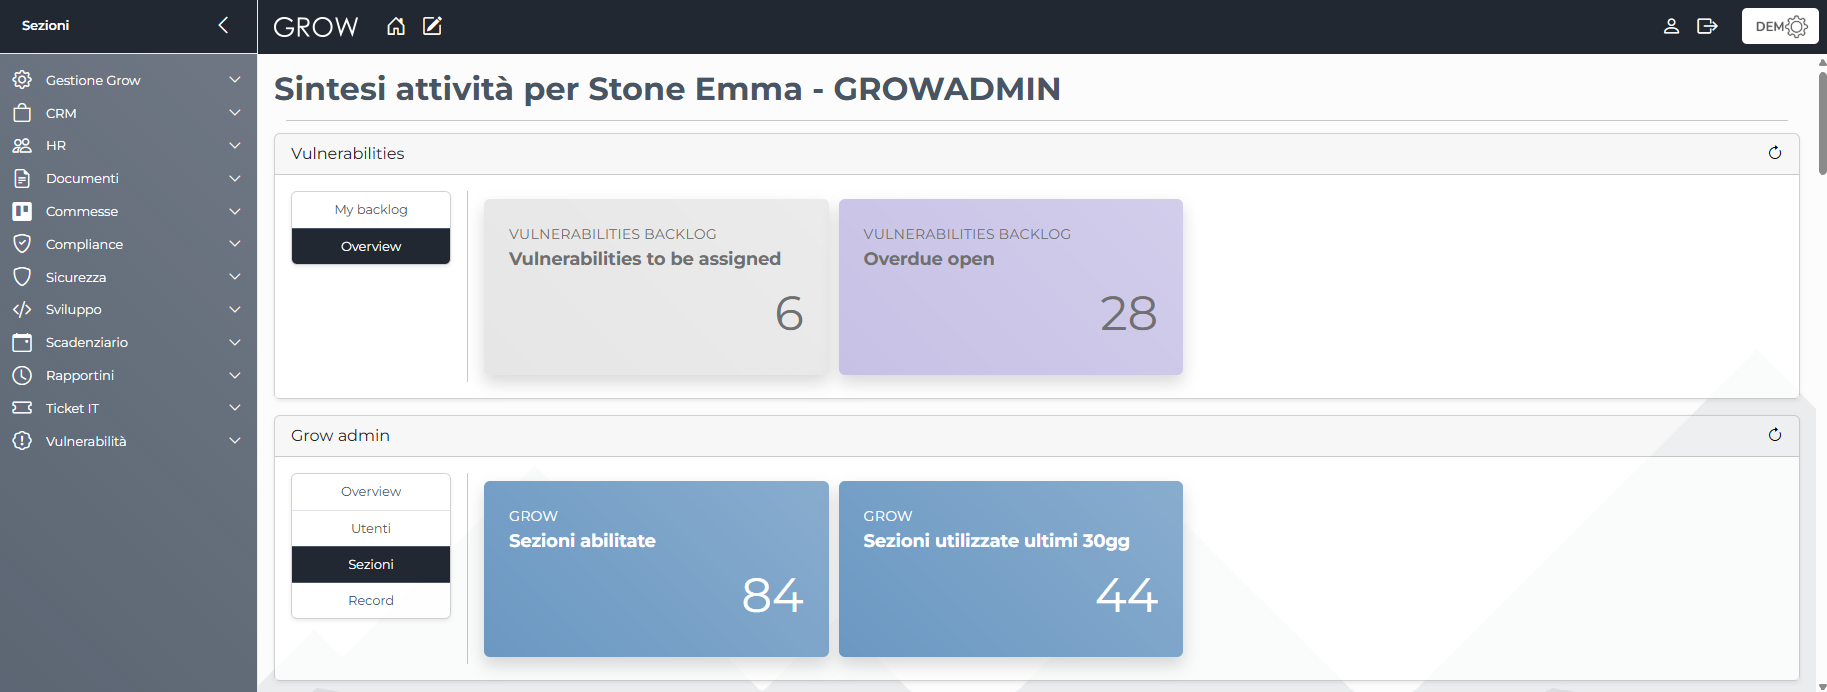Click the Compliance shield-check icon

point(22,244)
